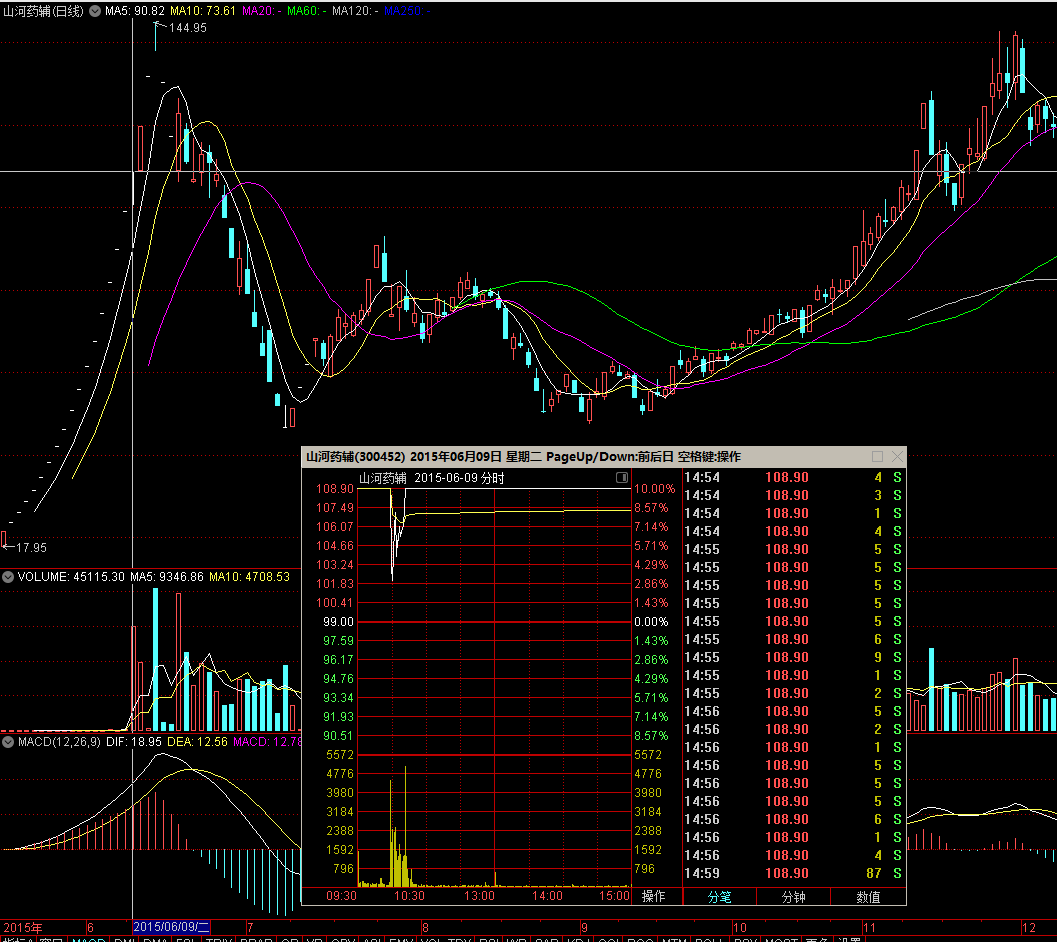Click the 2015年 label on the time axis
This screenshot has width=1057, height=942.
23,927
